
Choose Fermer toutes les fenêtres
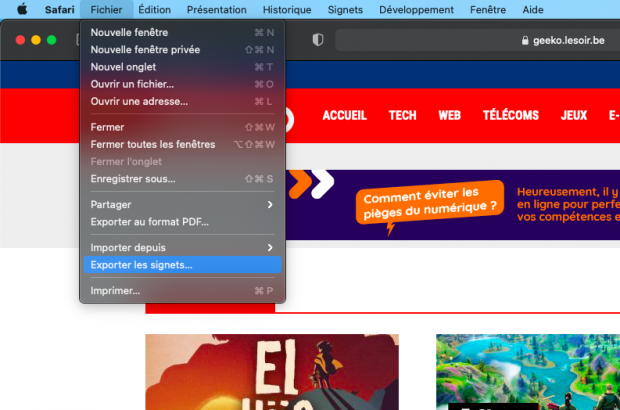point(182,144)
